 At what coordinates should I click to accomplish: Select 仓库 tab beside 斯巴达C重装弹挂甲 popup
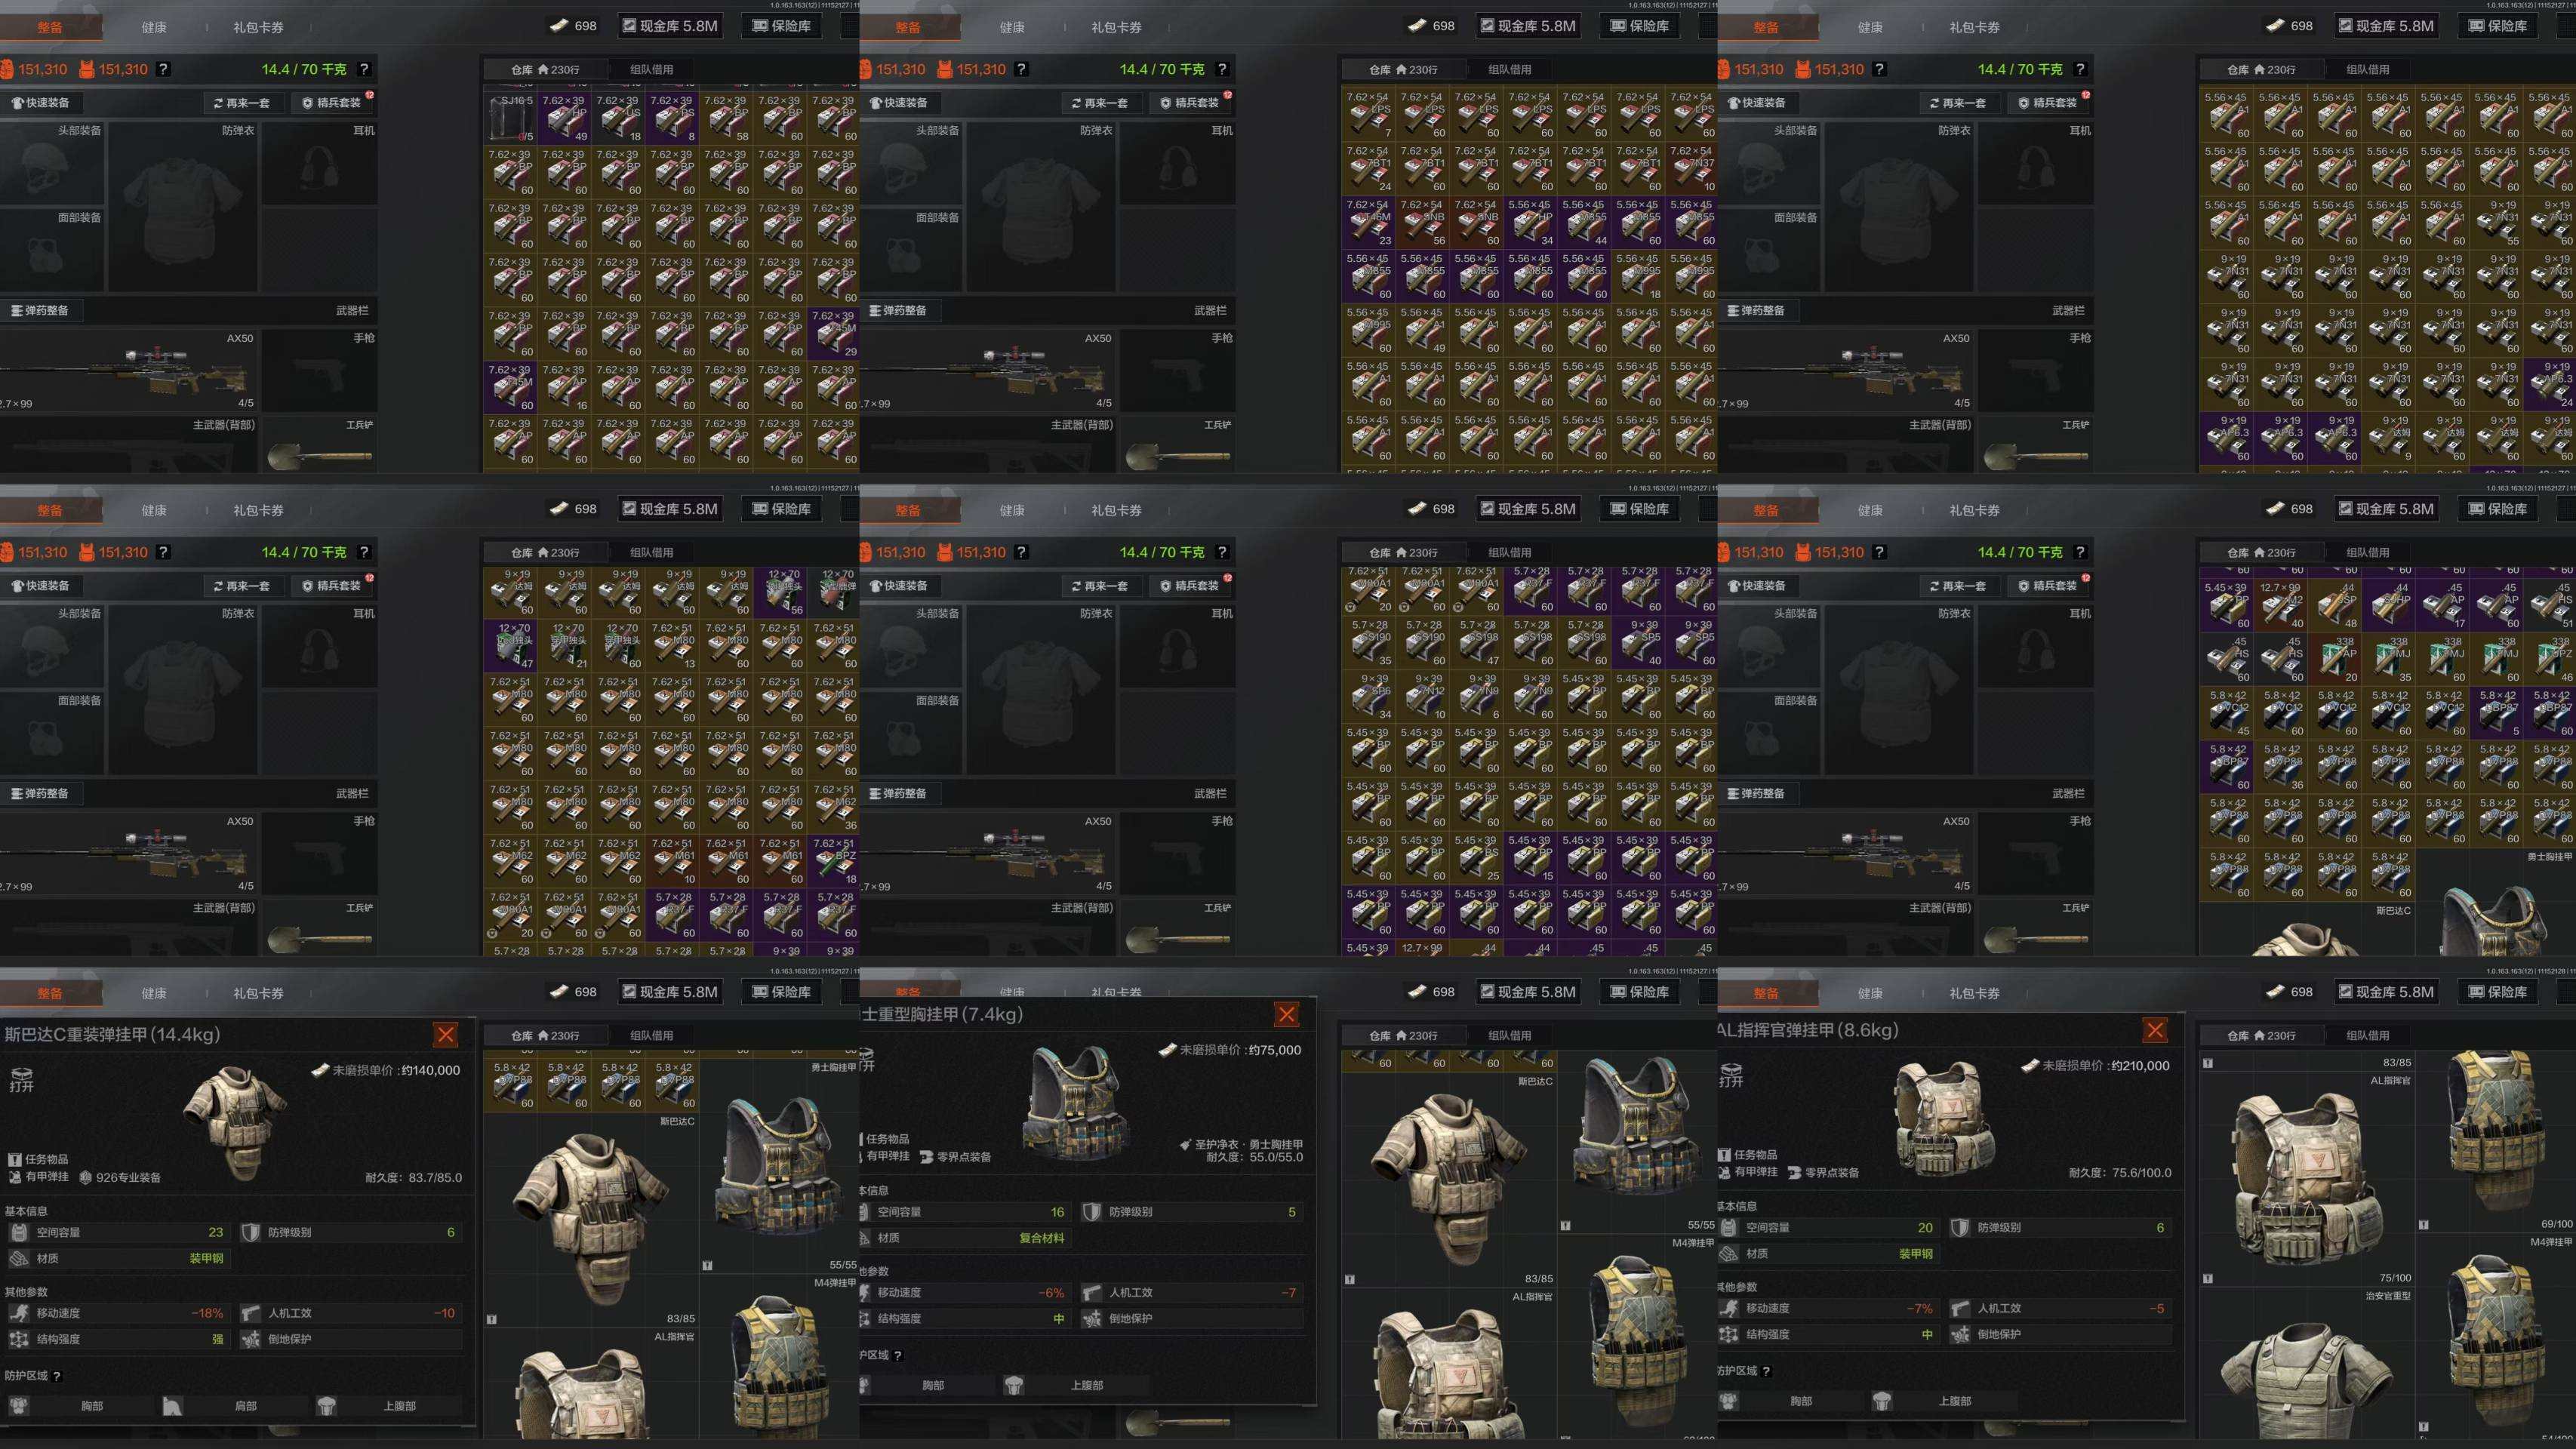tap(545, 1035)
